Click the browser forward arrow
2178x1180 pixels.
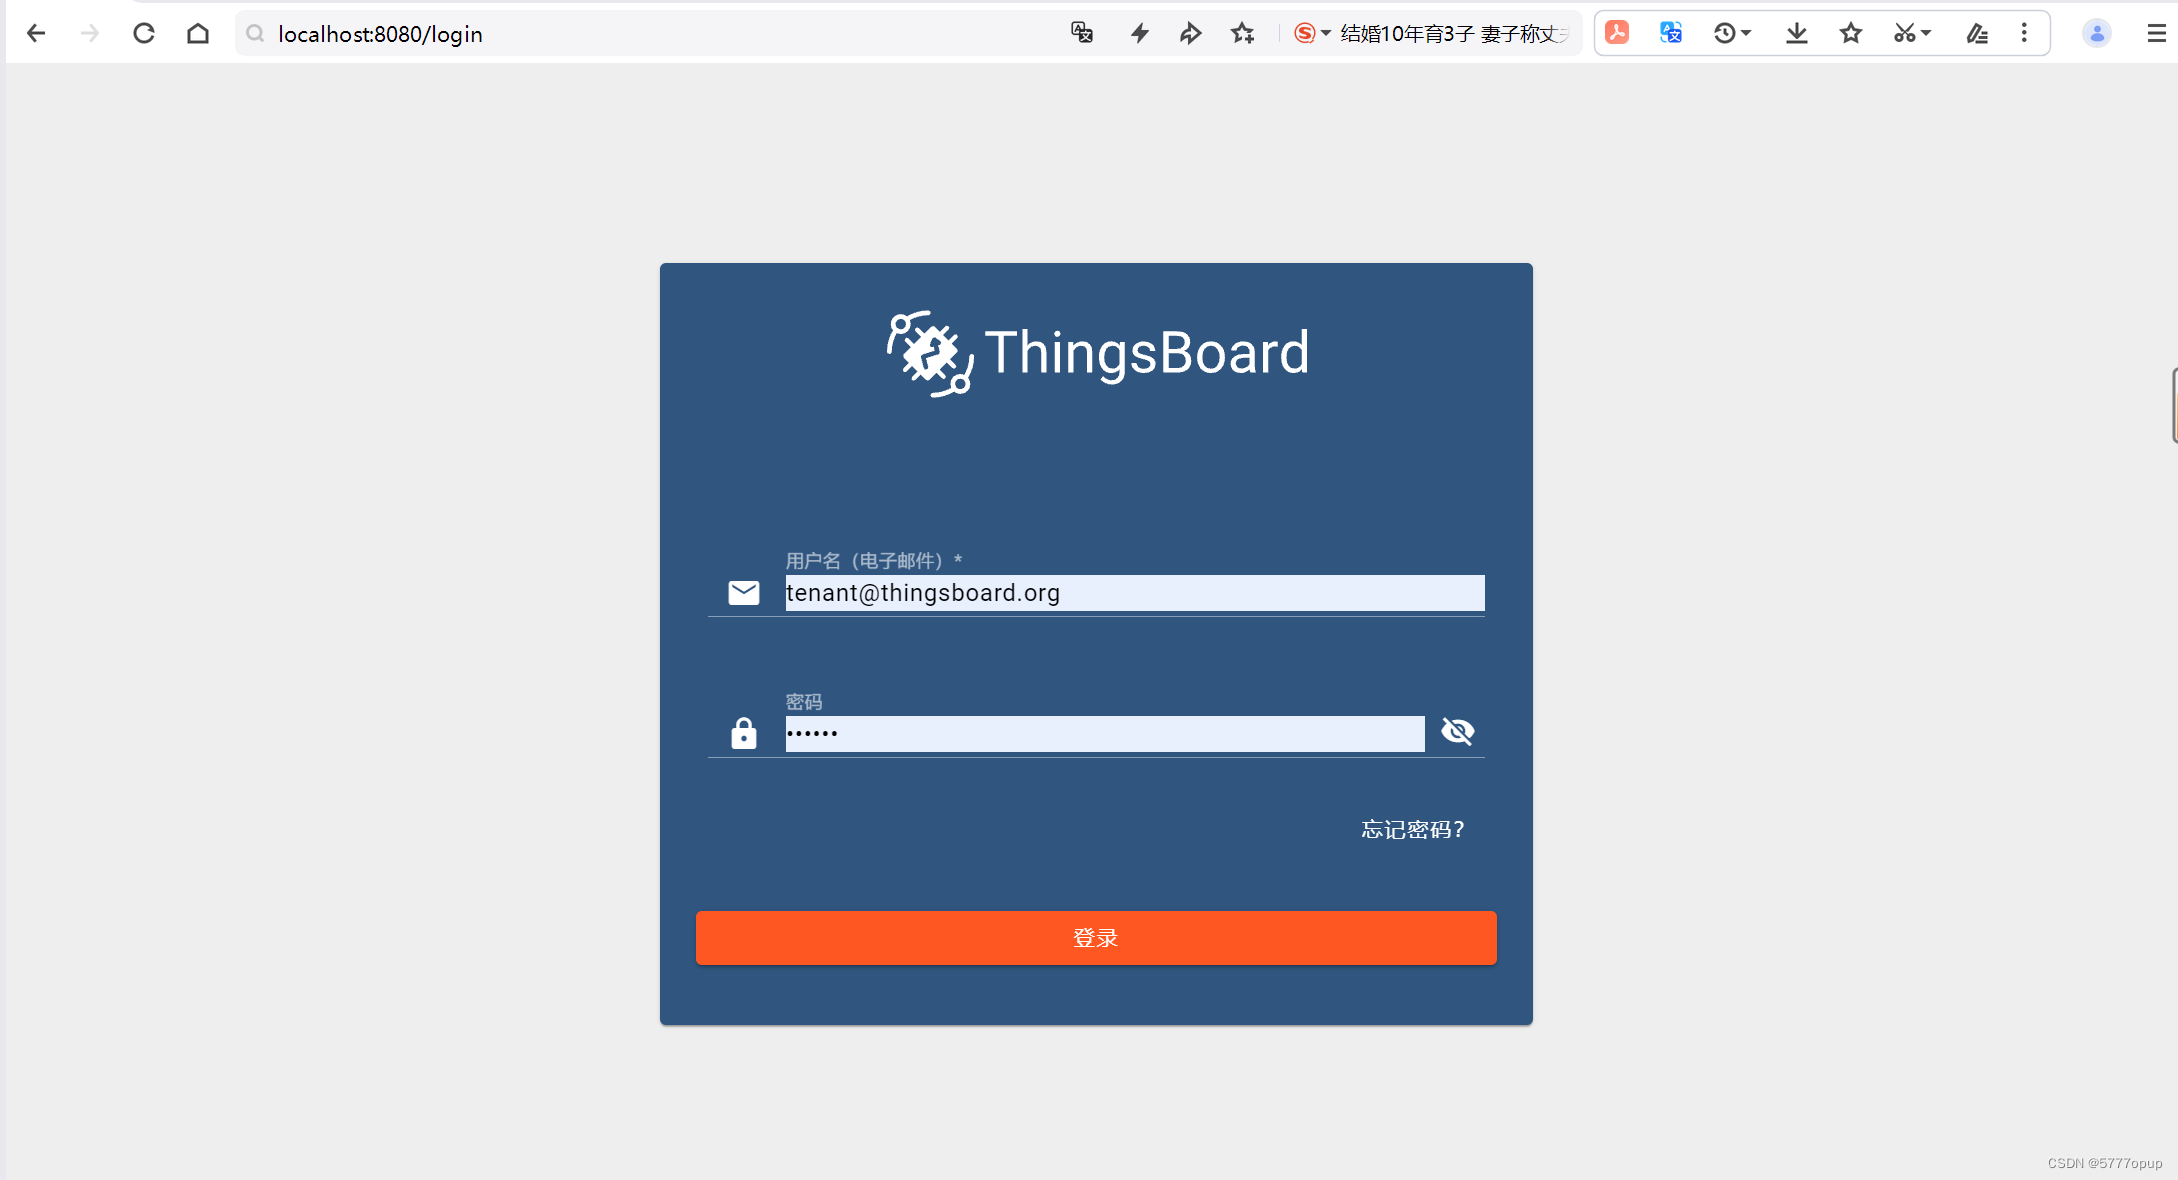tap(90, 33)
